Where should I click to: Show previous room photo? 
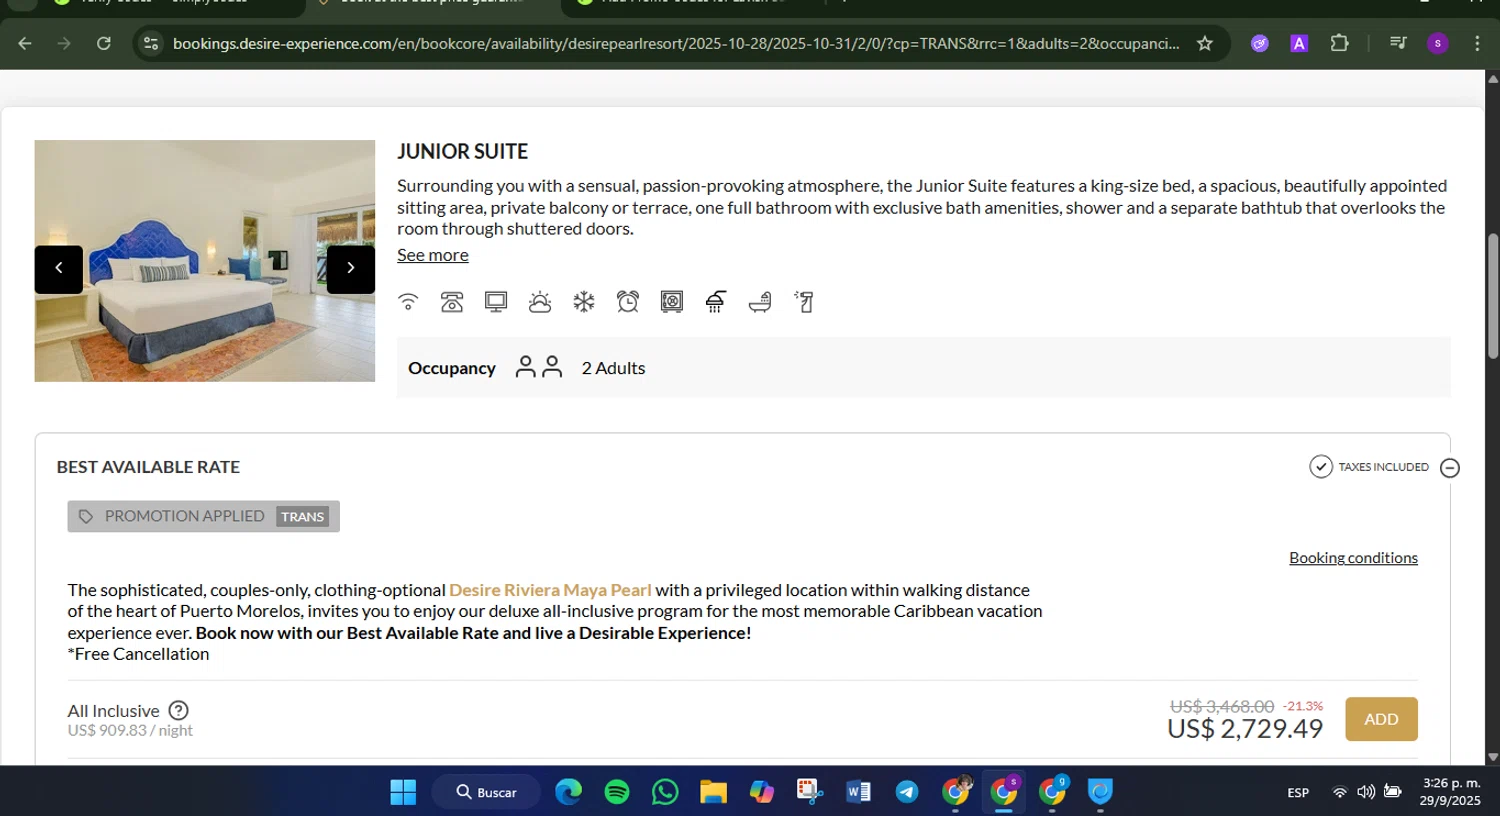coord(59,268)
